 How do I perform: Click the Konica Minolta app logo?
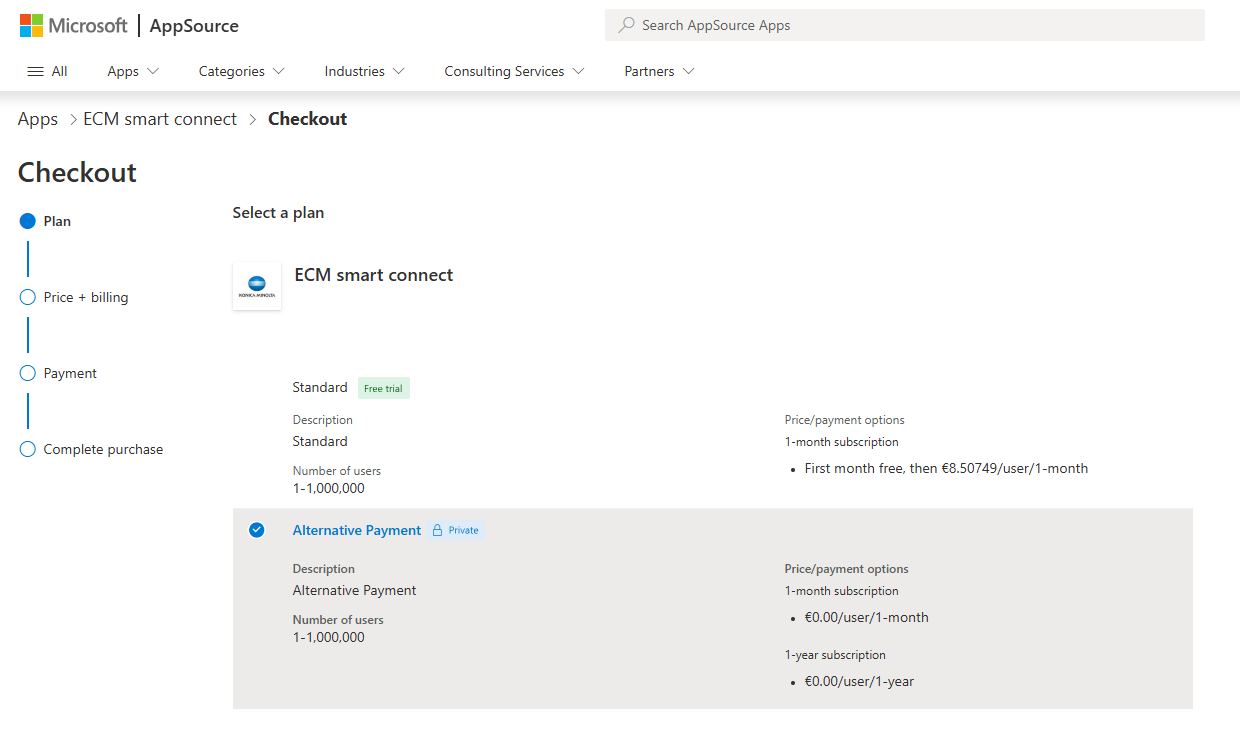[257, 286]
